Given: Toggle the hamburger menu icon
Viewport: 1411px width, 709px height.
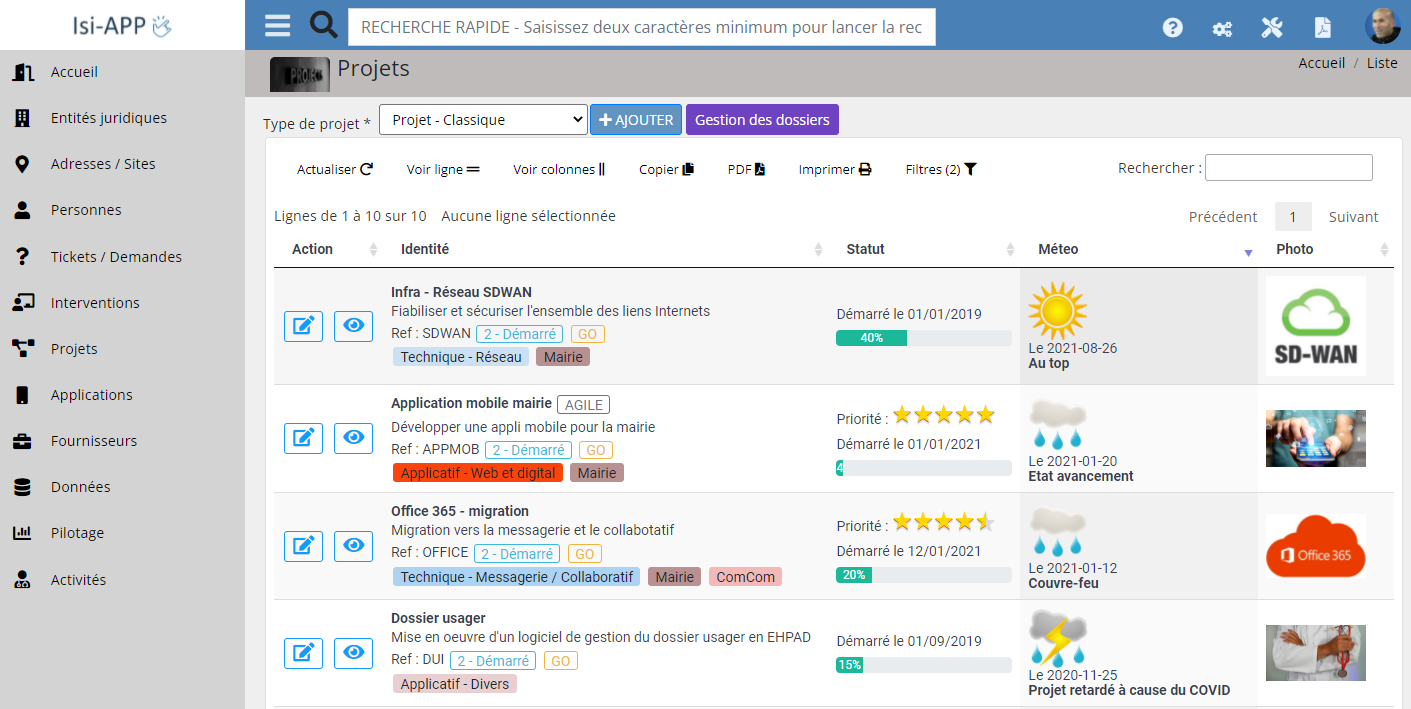Looking at the screenshot, I should 277,26.
